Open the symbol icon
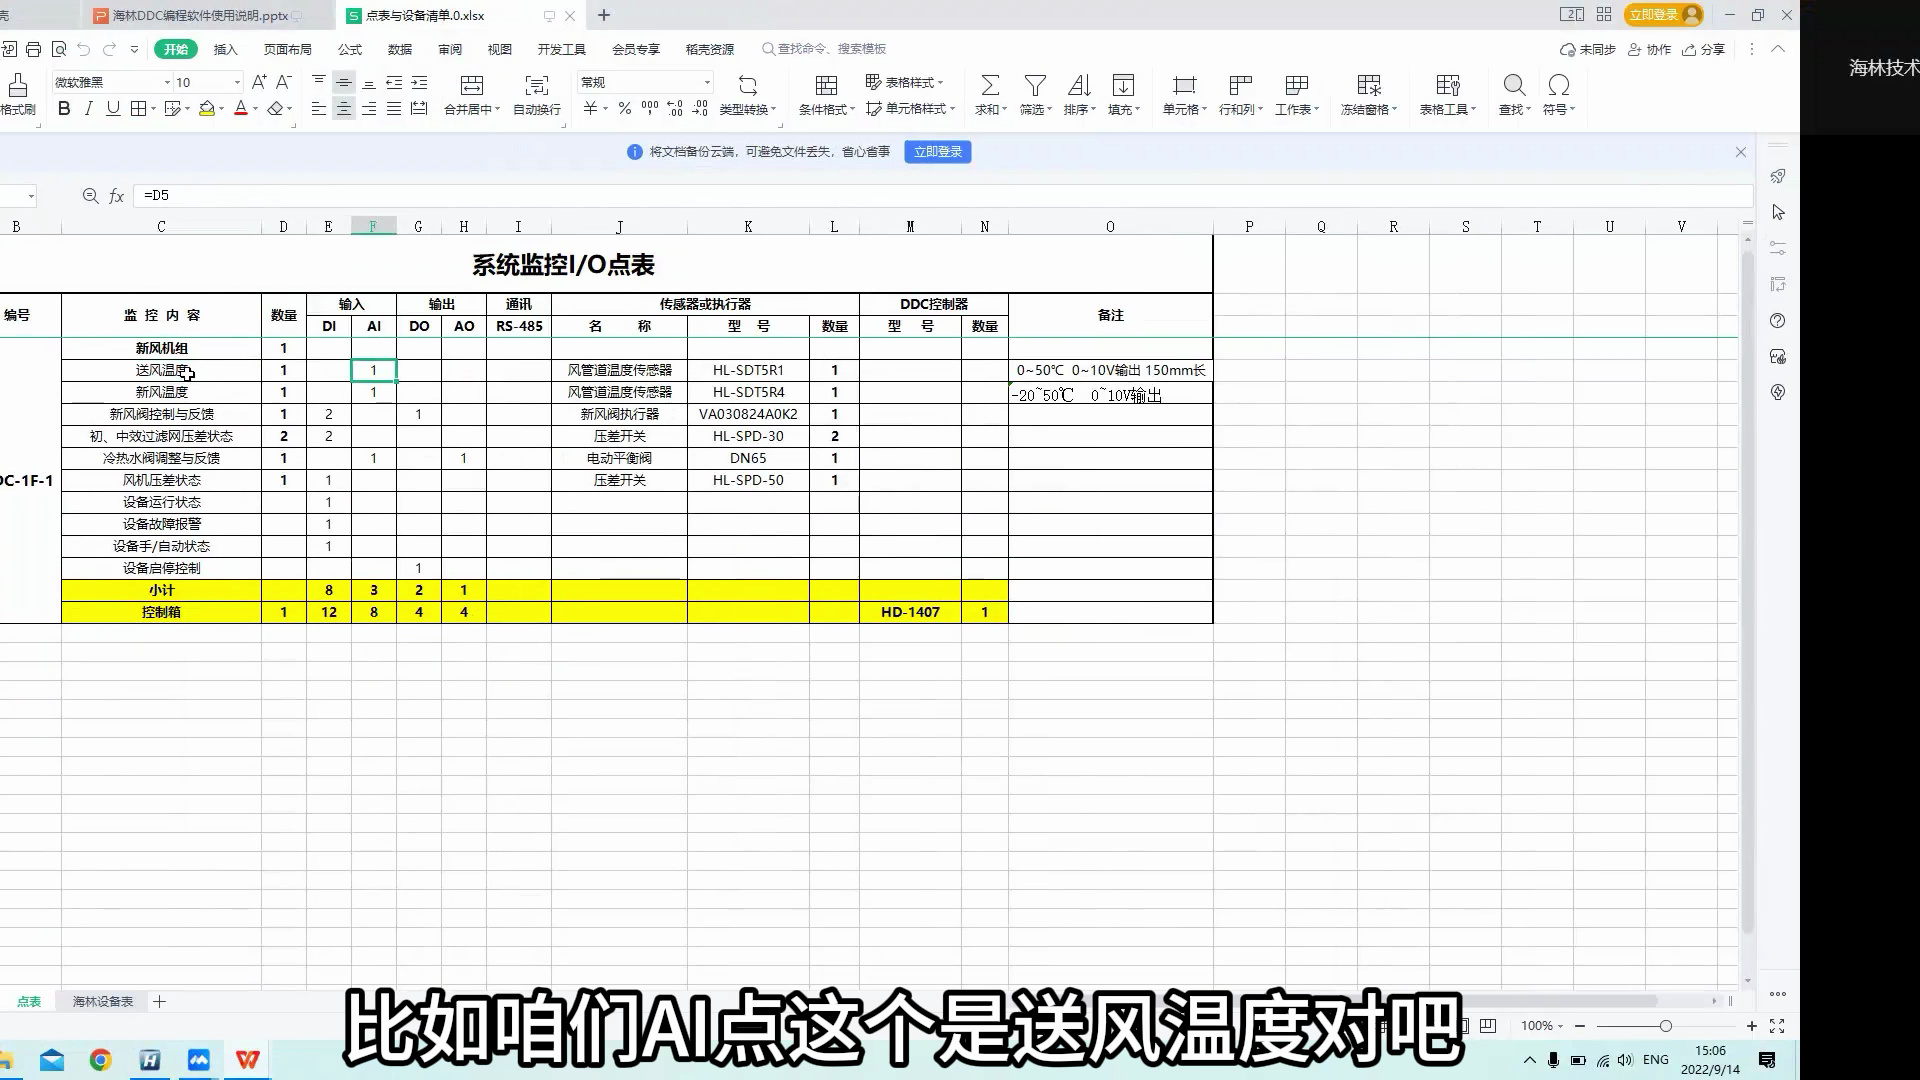 point(1558,86)
